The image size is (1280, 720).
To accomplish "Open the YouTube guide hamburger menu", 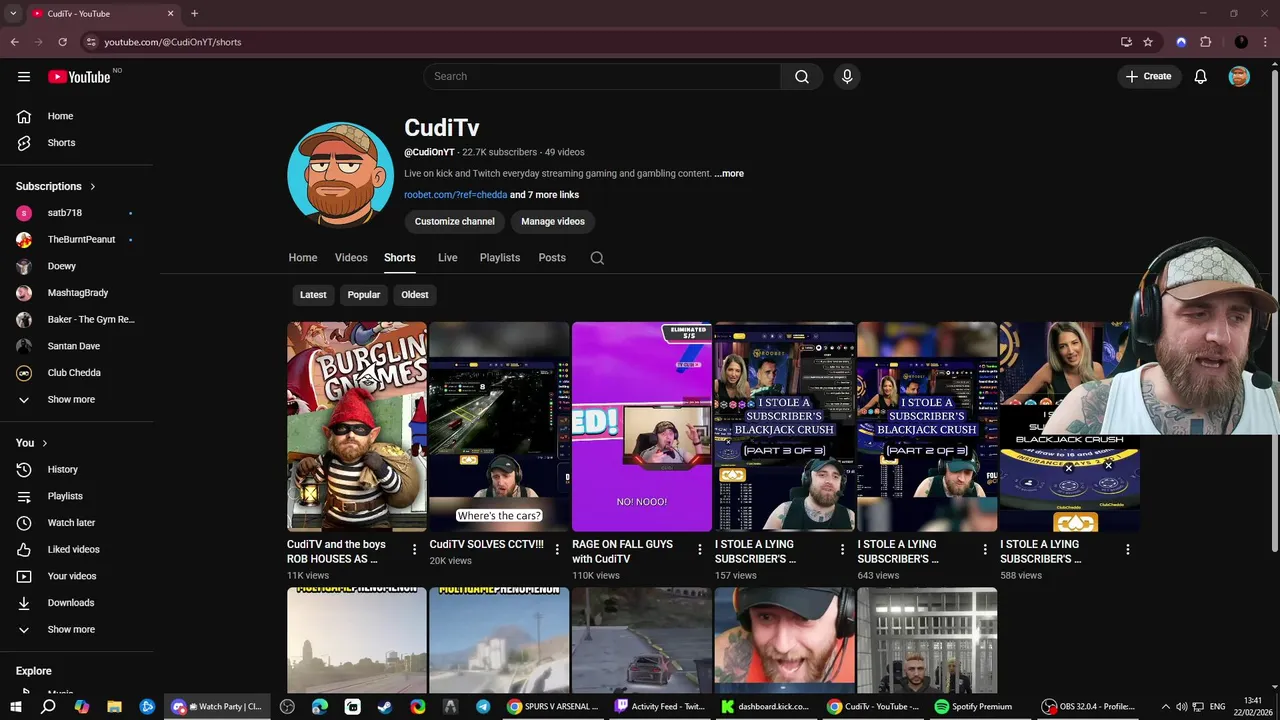I will [24, 77].
